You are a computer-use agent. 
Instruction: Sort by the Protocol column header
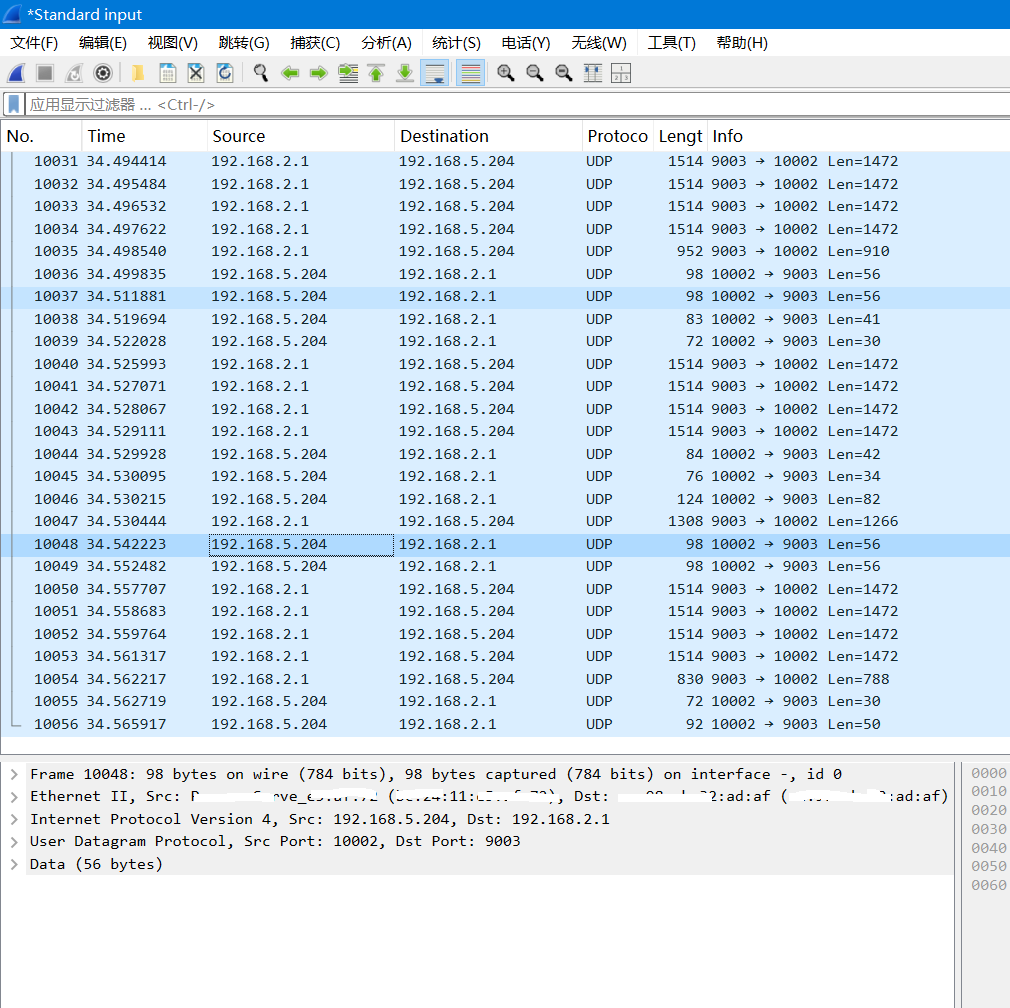click(618, 136)
